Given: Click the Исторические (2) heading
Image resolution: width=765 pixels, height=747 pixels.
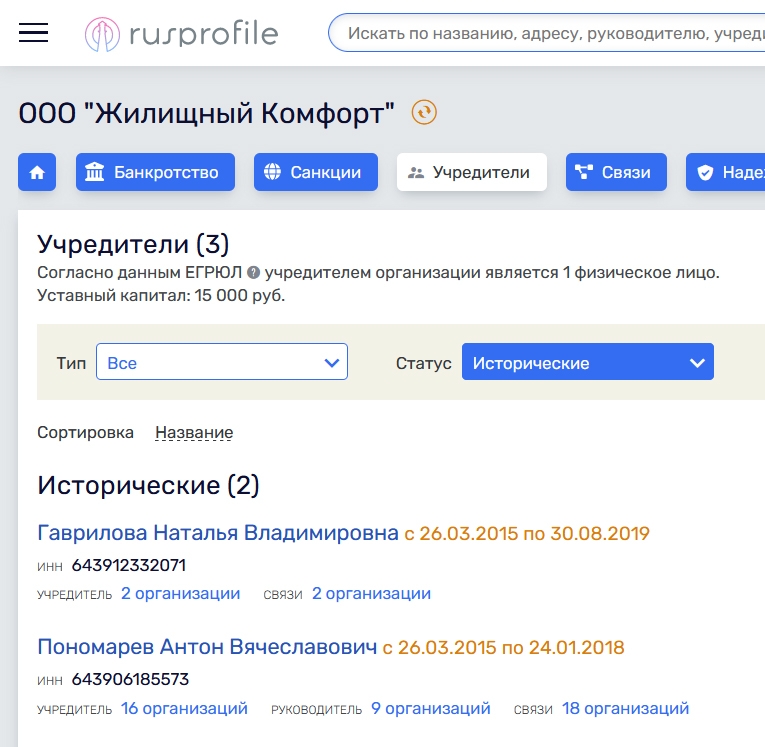Looking at the screenshot, I should point(148,485).
